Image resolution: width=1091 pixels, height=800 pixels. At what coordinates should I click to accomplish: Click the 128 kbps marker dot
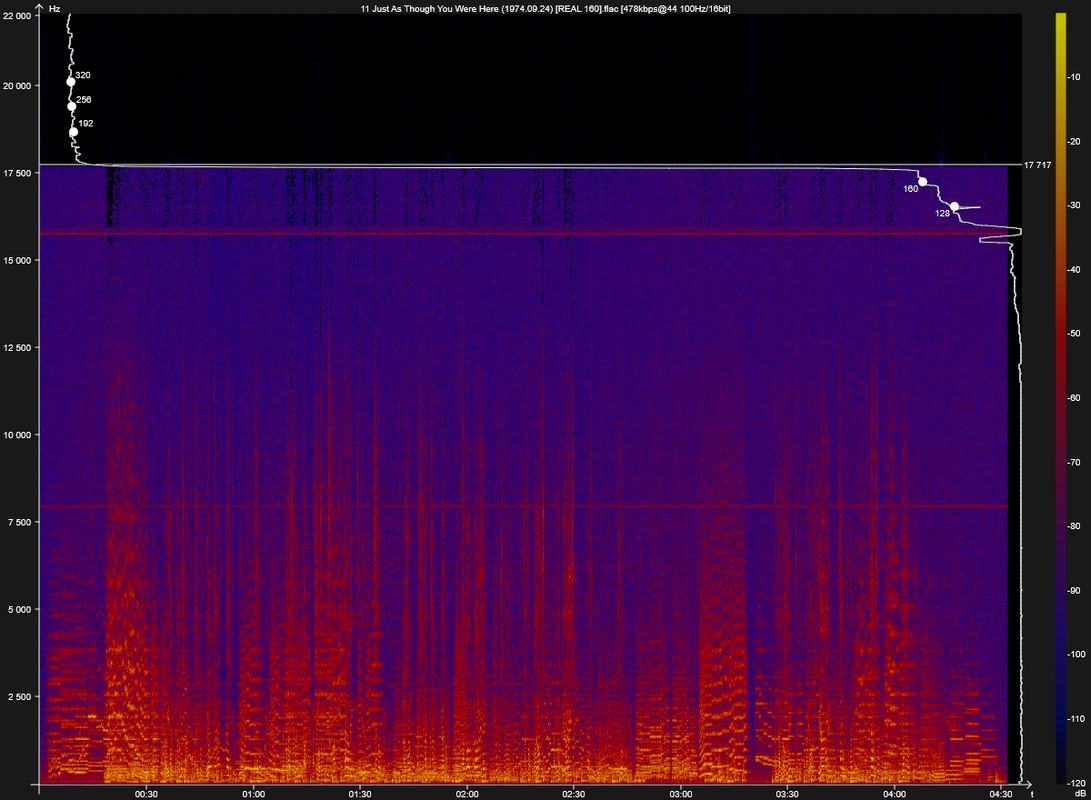(955, 207)
